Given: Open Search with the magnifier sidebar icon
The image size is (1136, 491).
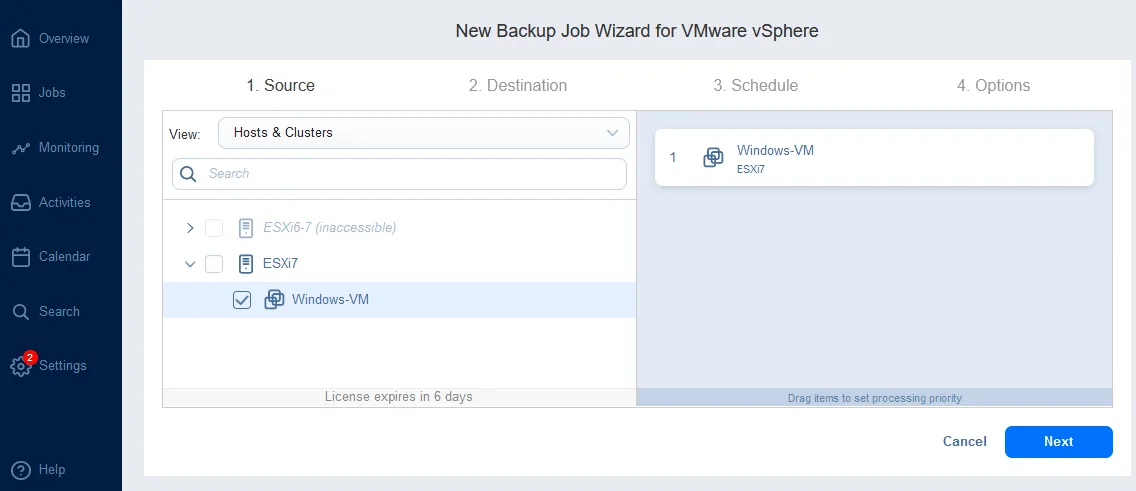Looking at the screenshot, I should (x=20, y=312).
